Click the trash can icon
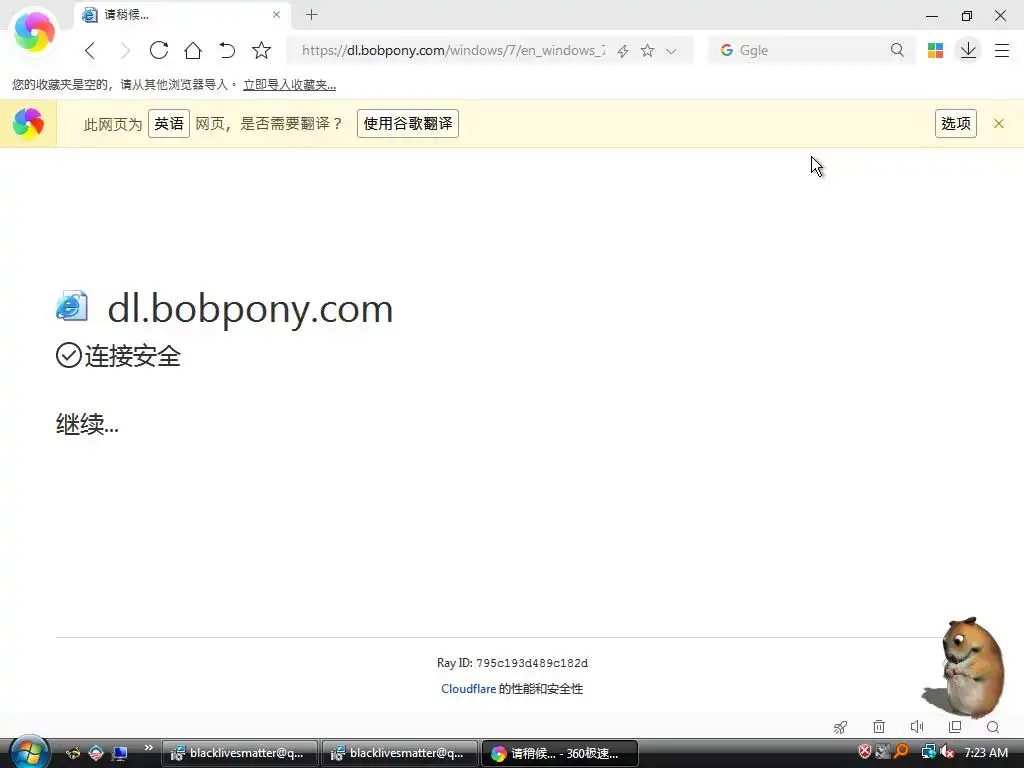Viewport: 1024px width, 768px height. [x=879, y=726]
